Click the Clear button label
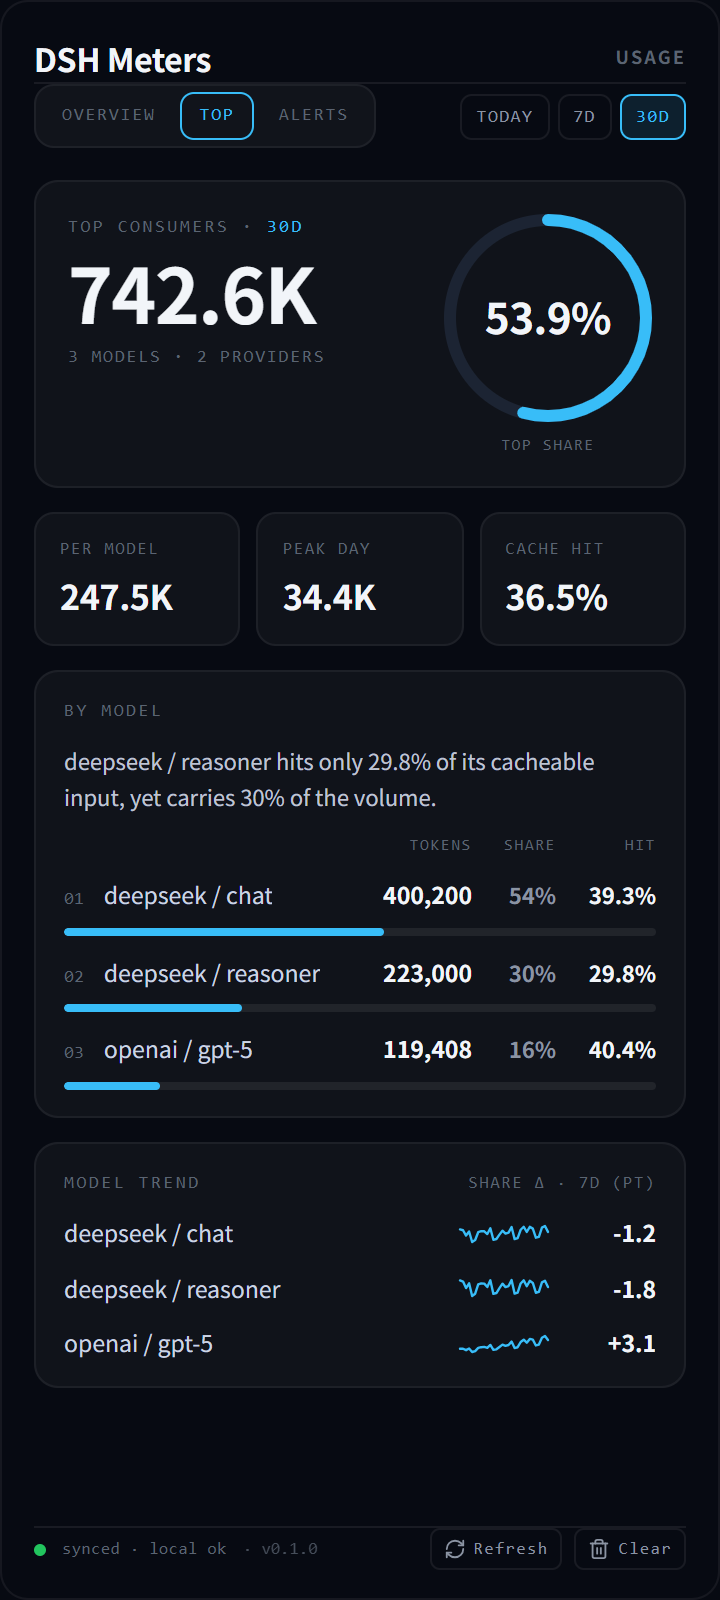The height and width of the screenshot is (1600, 720). pos(644,1549)
